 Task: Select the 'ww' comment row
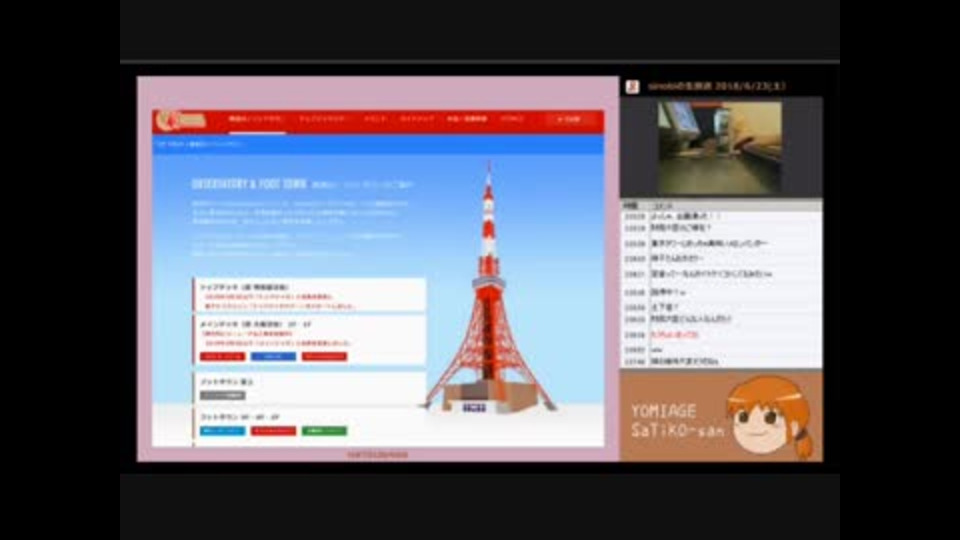(x=721, y=350)
